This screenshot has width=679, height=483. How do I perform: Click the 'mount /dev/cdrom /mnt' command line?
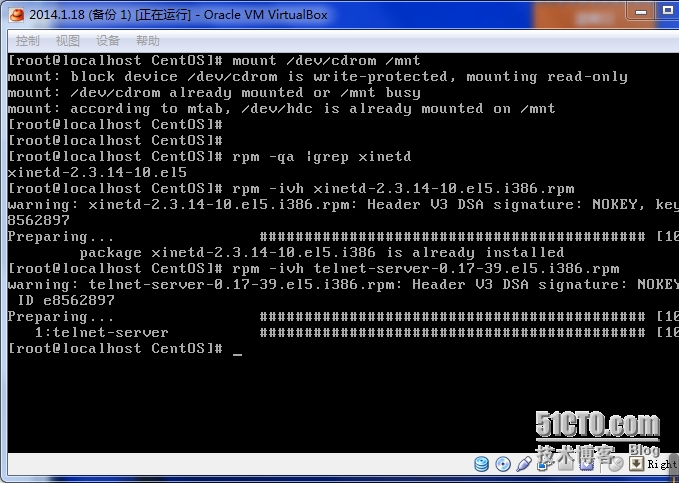214,61
